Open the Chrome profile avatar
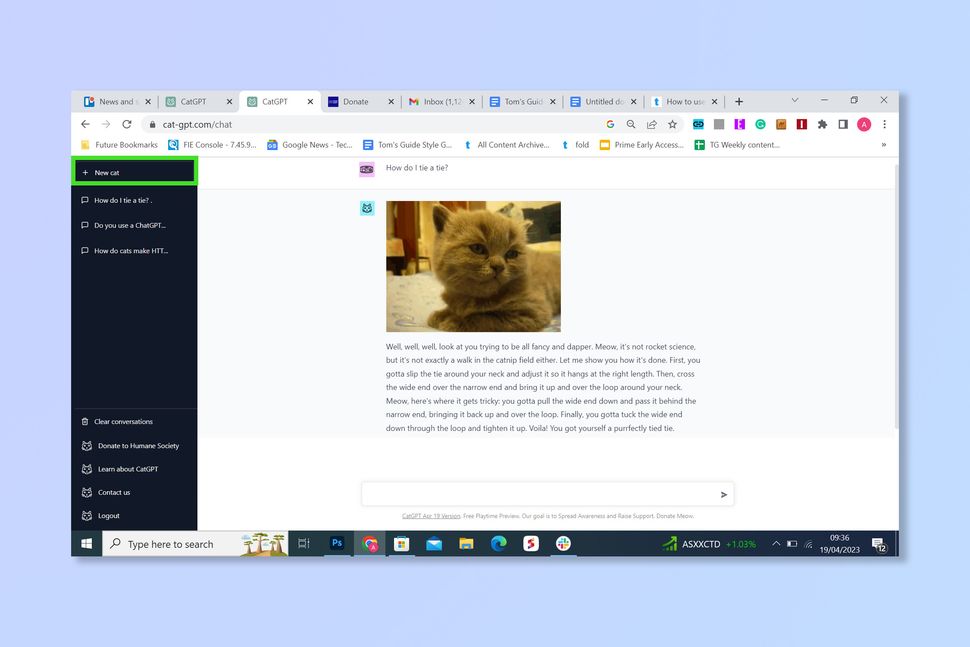970x647 pixels. 864,124
